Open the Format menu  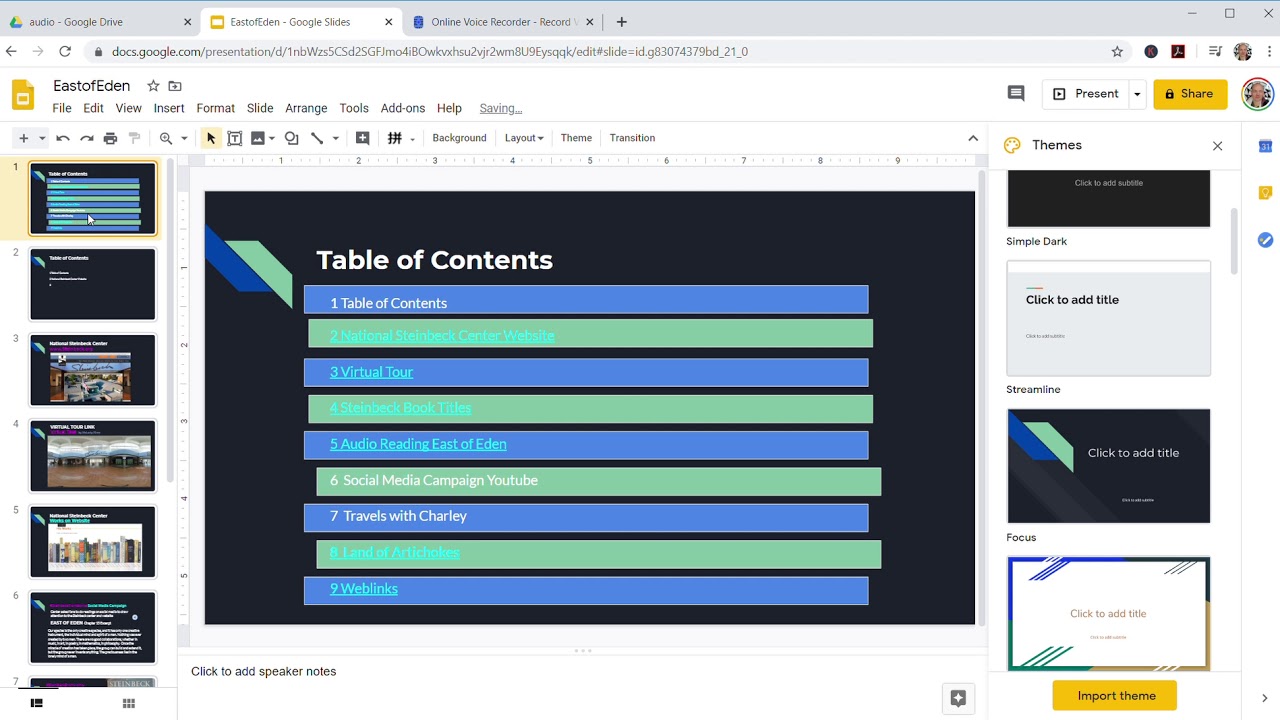point(215,108)
